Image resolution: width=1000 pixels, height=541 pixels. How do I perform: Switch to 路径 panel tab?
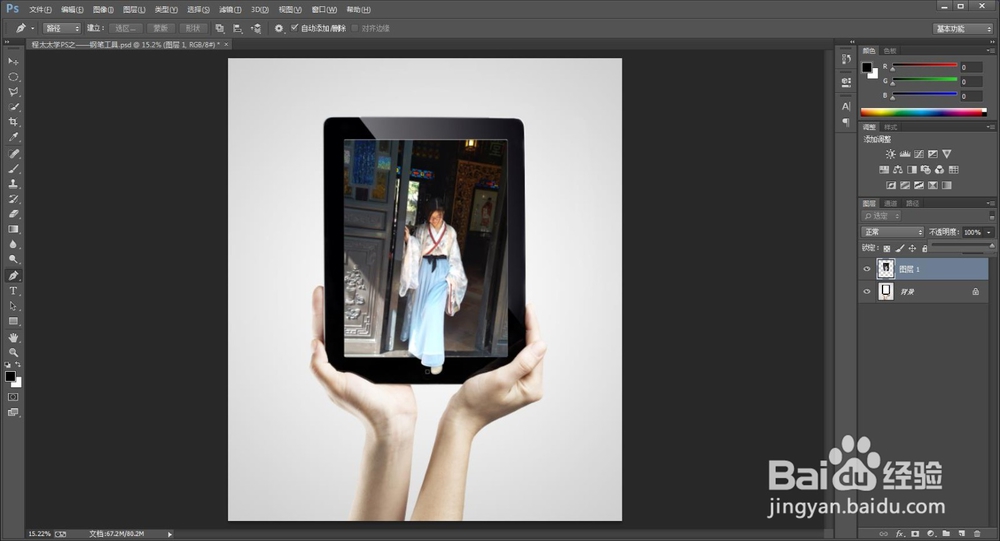pyautogui.click(x=913, y=204)
